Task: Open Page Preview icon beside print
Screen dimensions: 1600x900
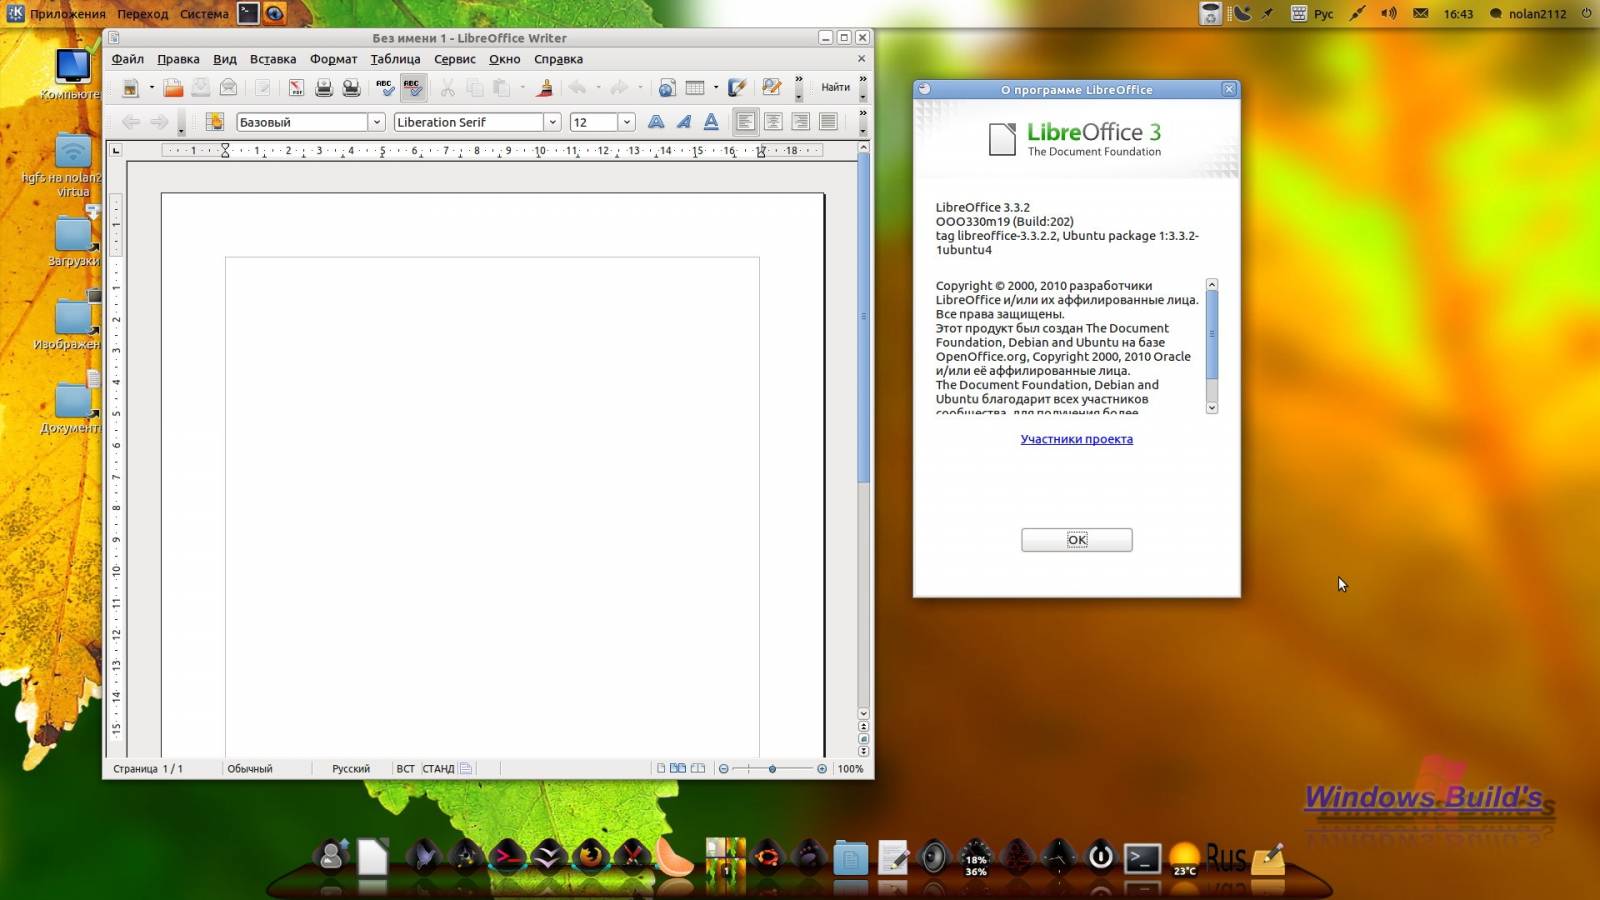Action: (x=351, y=88)
